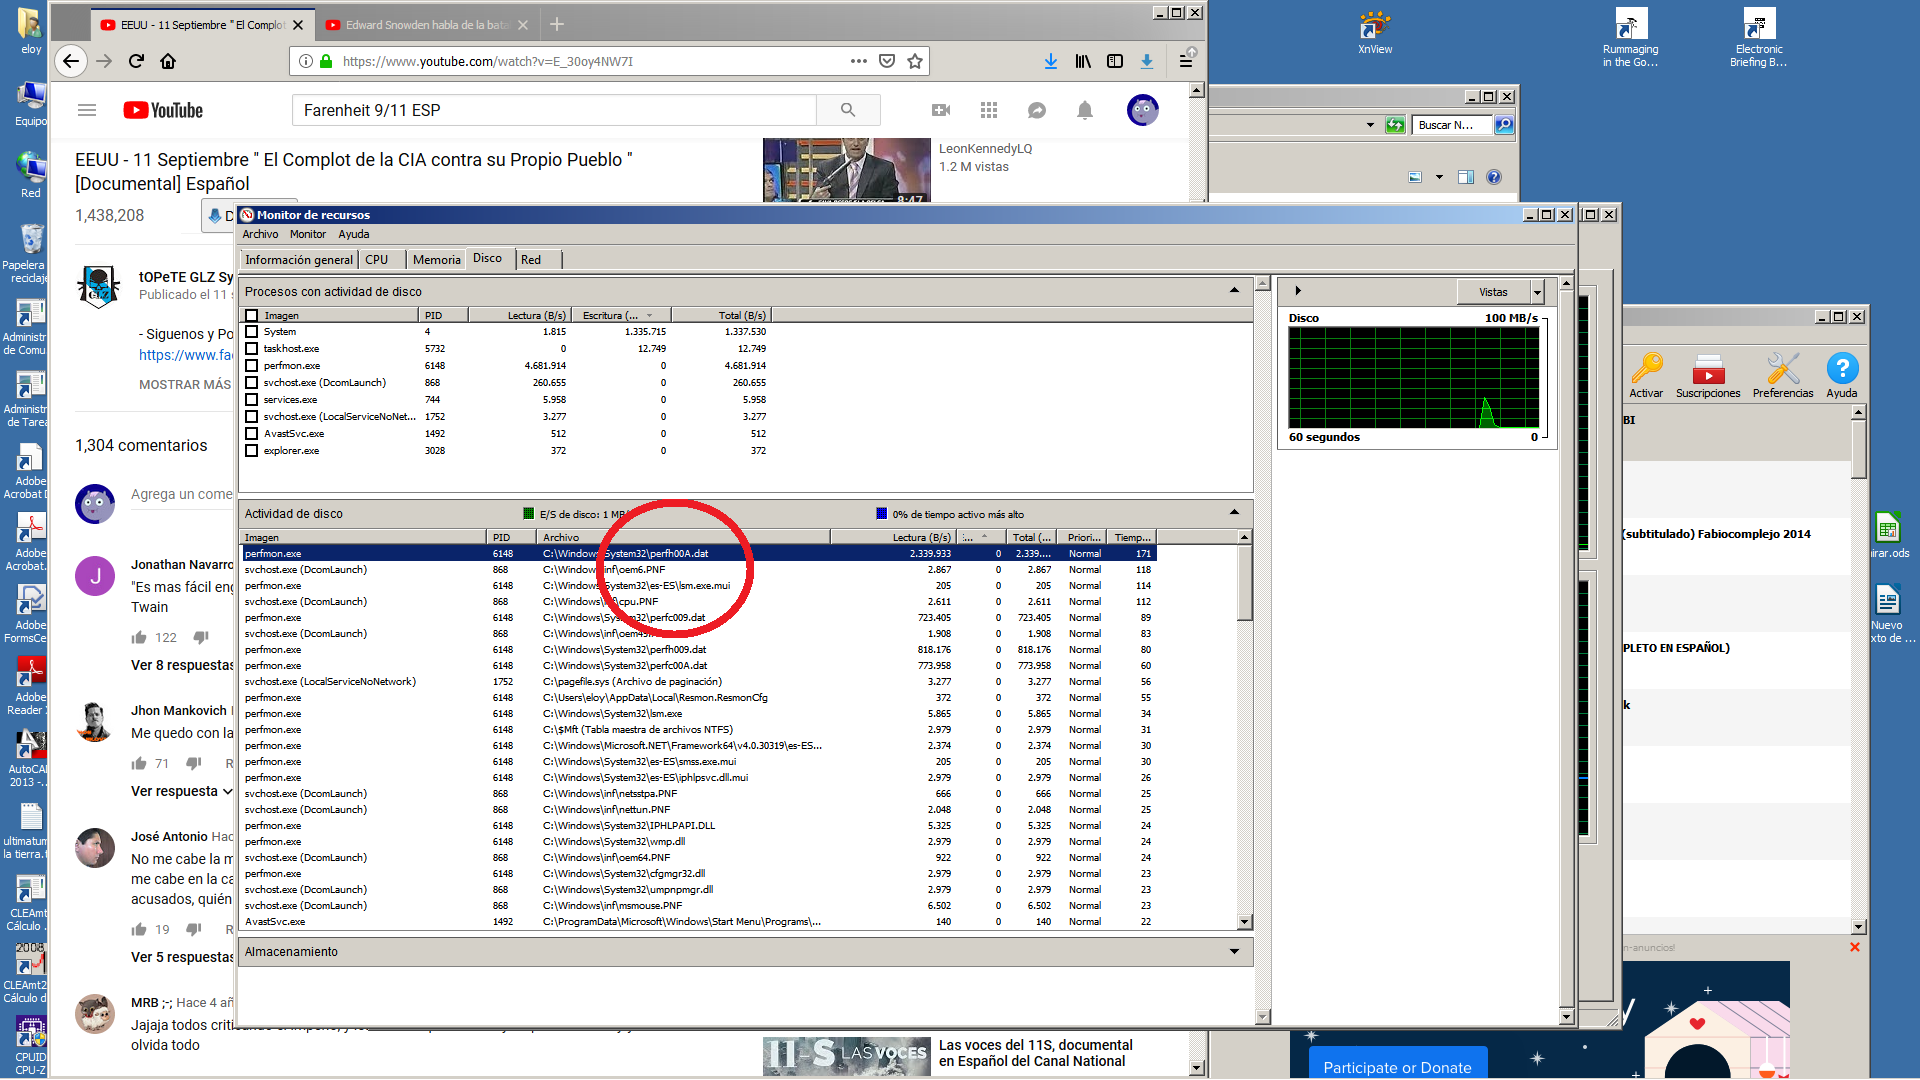Open YouTube notifications bell
The image size is (1920, 1080).
click(x=1084, y=110)
